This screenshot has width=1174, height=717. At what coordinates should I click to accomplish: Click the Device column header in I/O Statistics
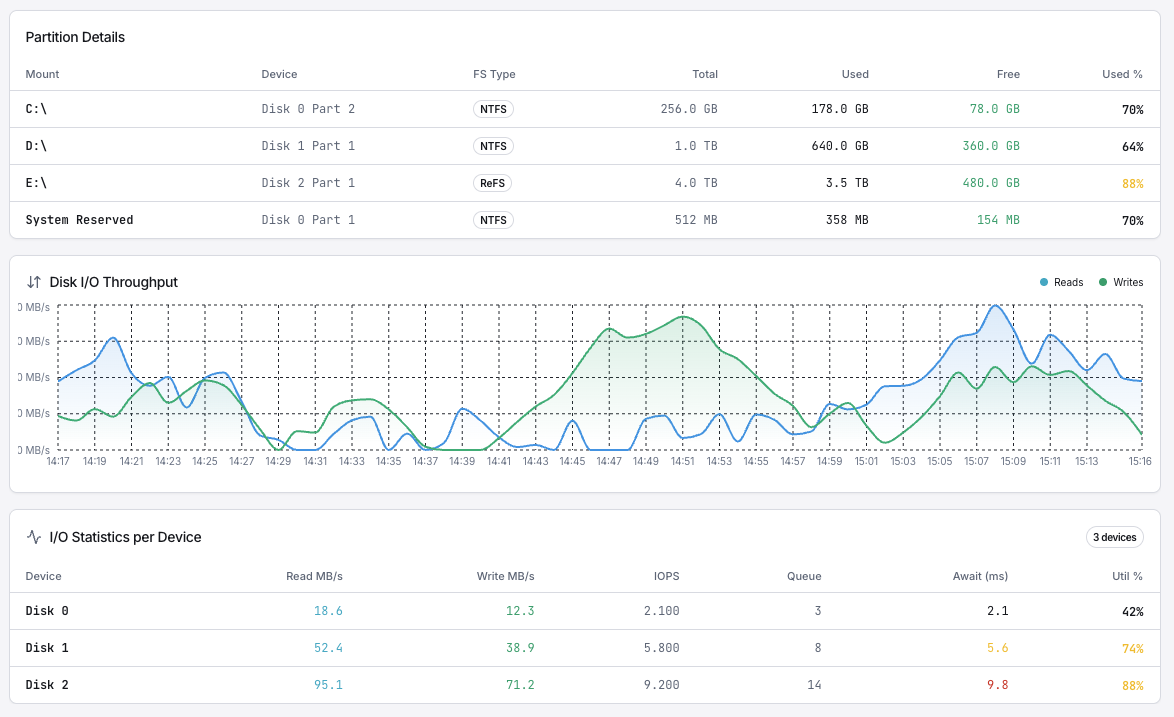coord(44,576)
